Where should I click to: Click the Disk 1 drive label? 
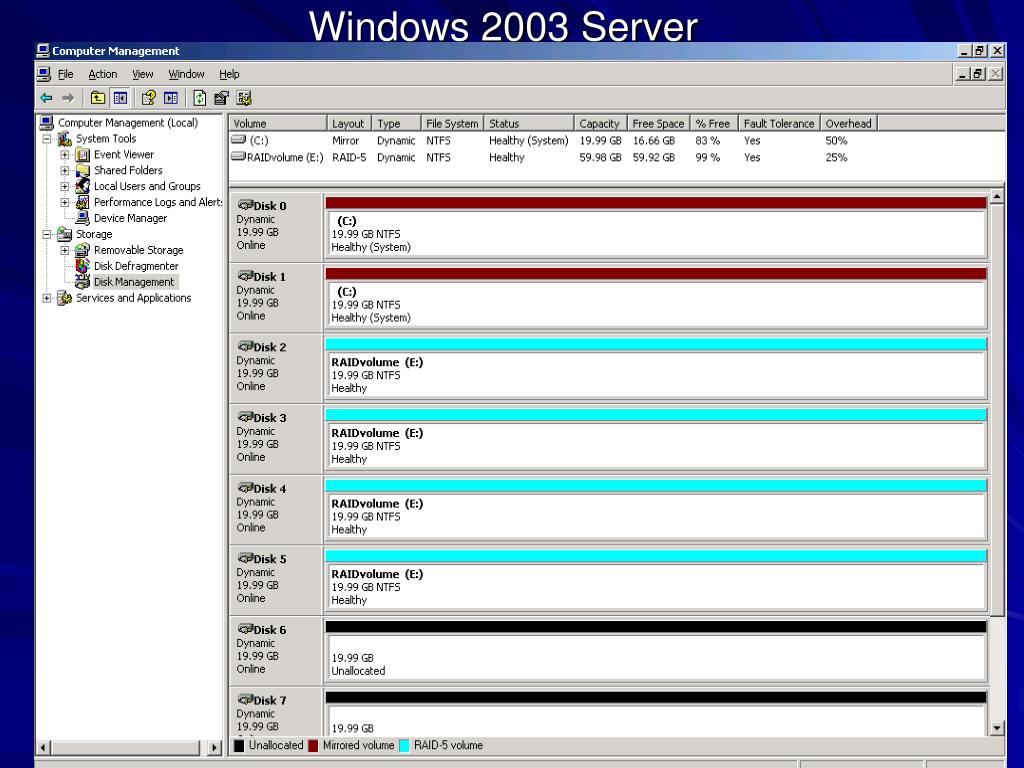(x=269, y=276)
